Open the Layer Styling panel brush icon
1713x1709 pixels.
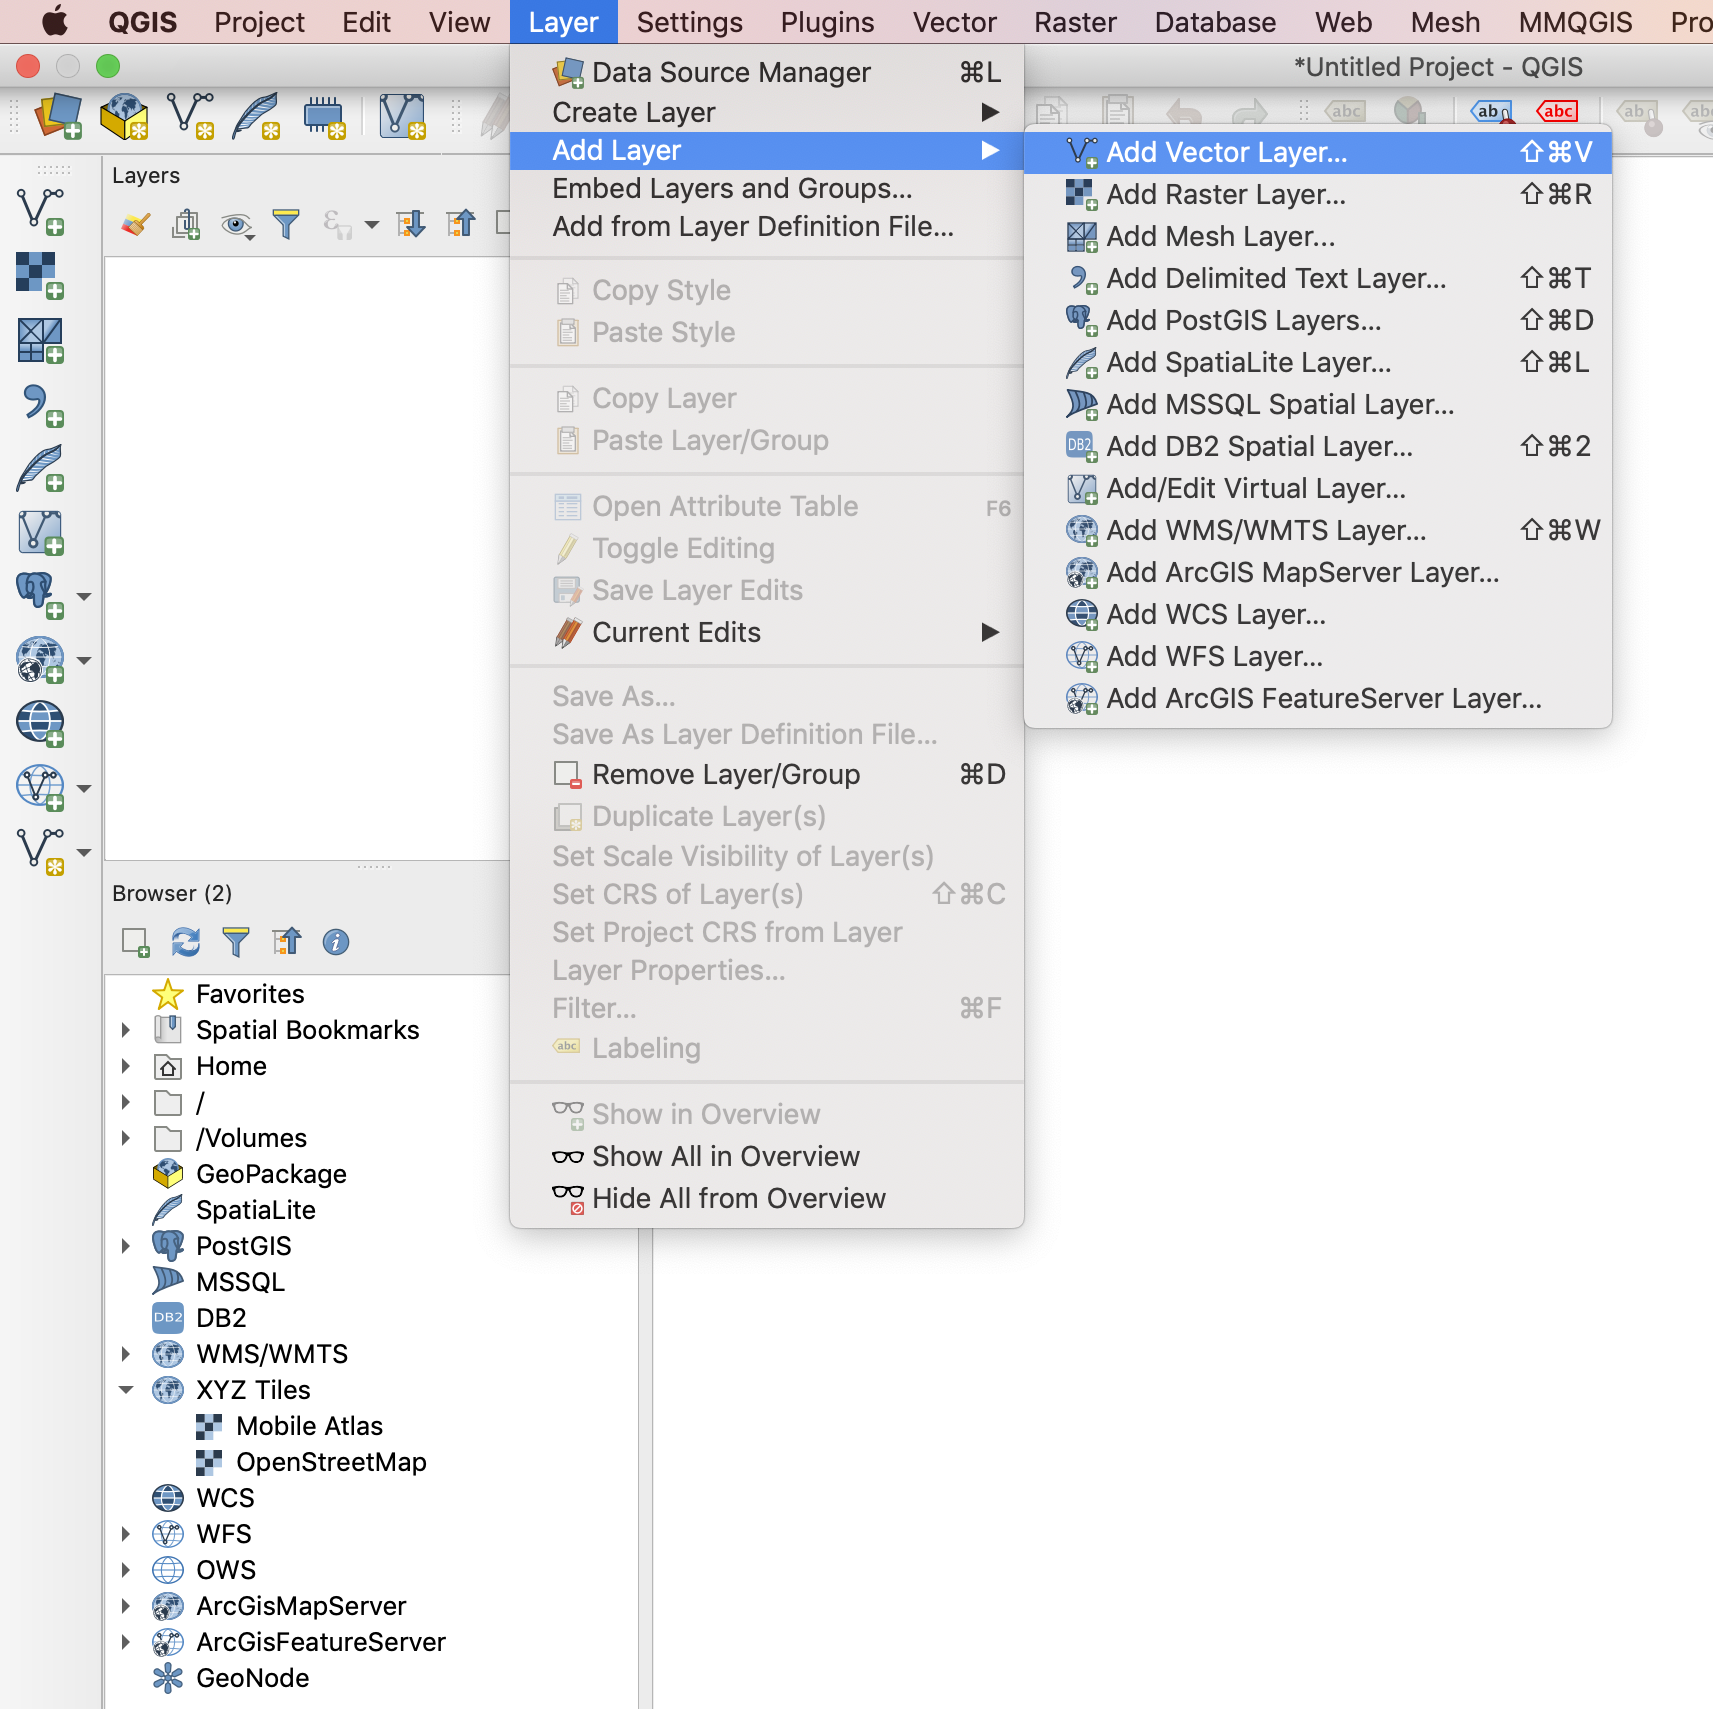click(x=137, y=224)
